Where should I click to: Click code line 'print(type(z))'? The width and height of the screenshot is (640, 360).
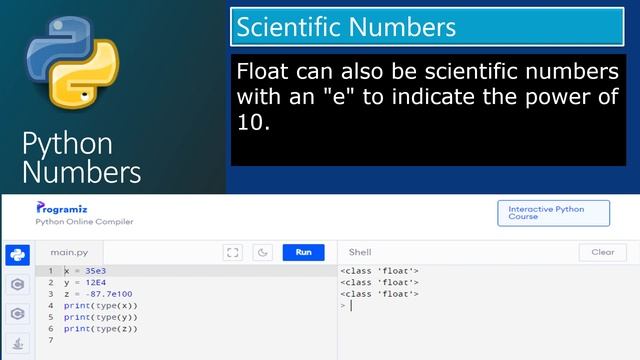(101, 329)
